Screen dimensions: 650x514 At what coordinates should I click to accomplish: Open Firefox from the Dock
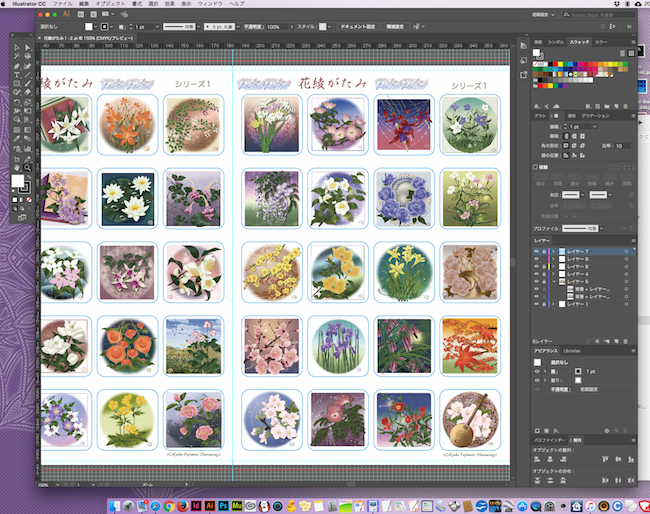182,506
